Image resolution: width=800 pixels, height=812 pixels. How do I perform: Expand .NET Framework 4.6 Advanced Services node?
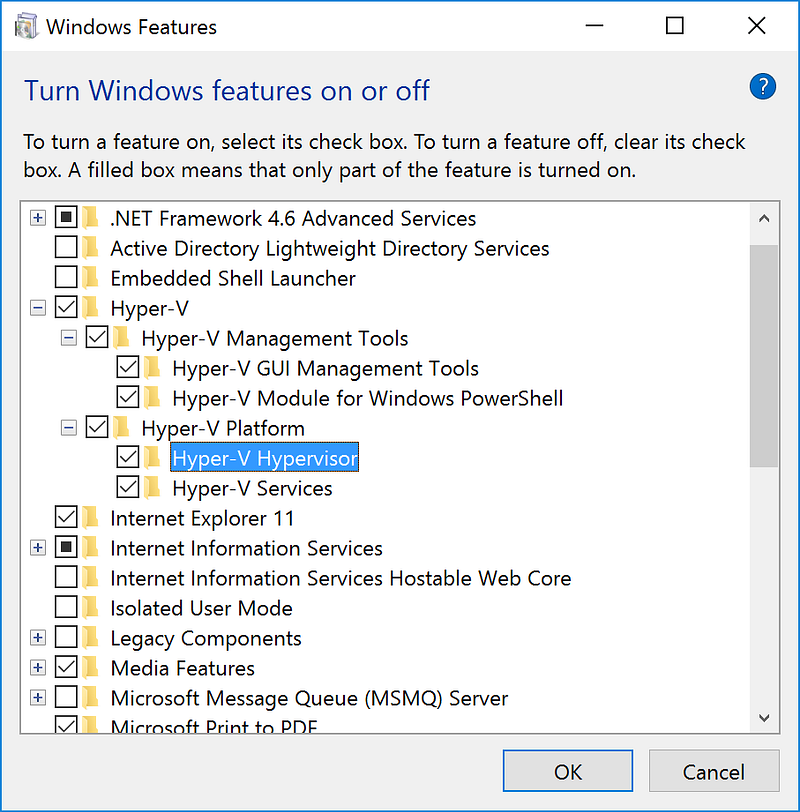point(38,218)
